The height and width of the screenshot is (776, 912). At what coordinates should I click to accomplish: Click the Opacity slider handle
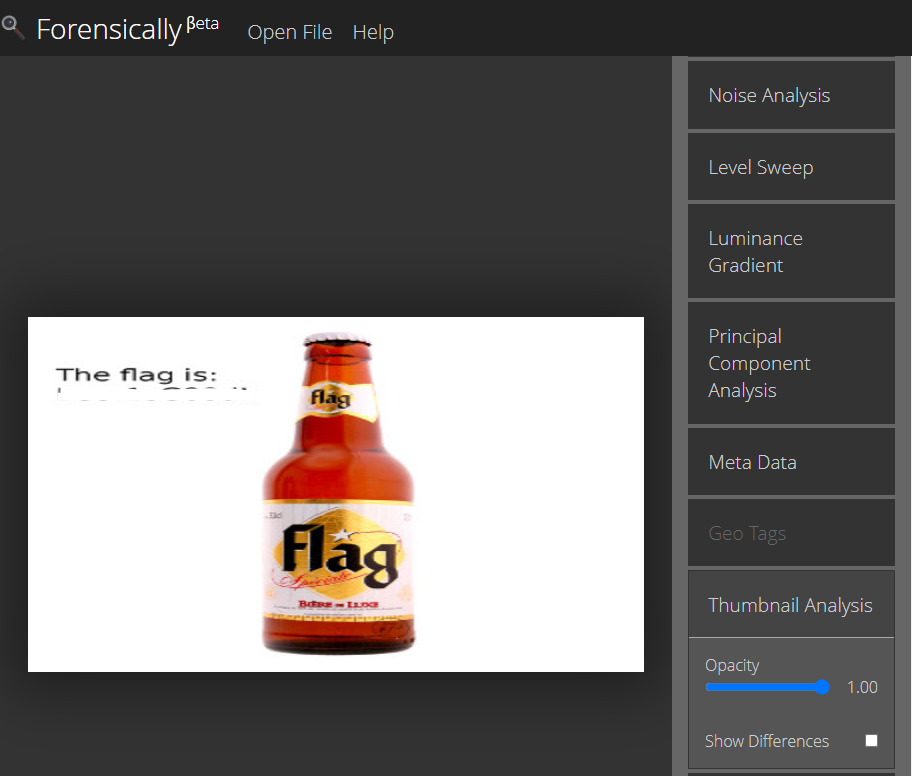click(x=822, y=687)
